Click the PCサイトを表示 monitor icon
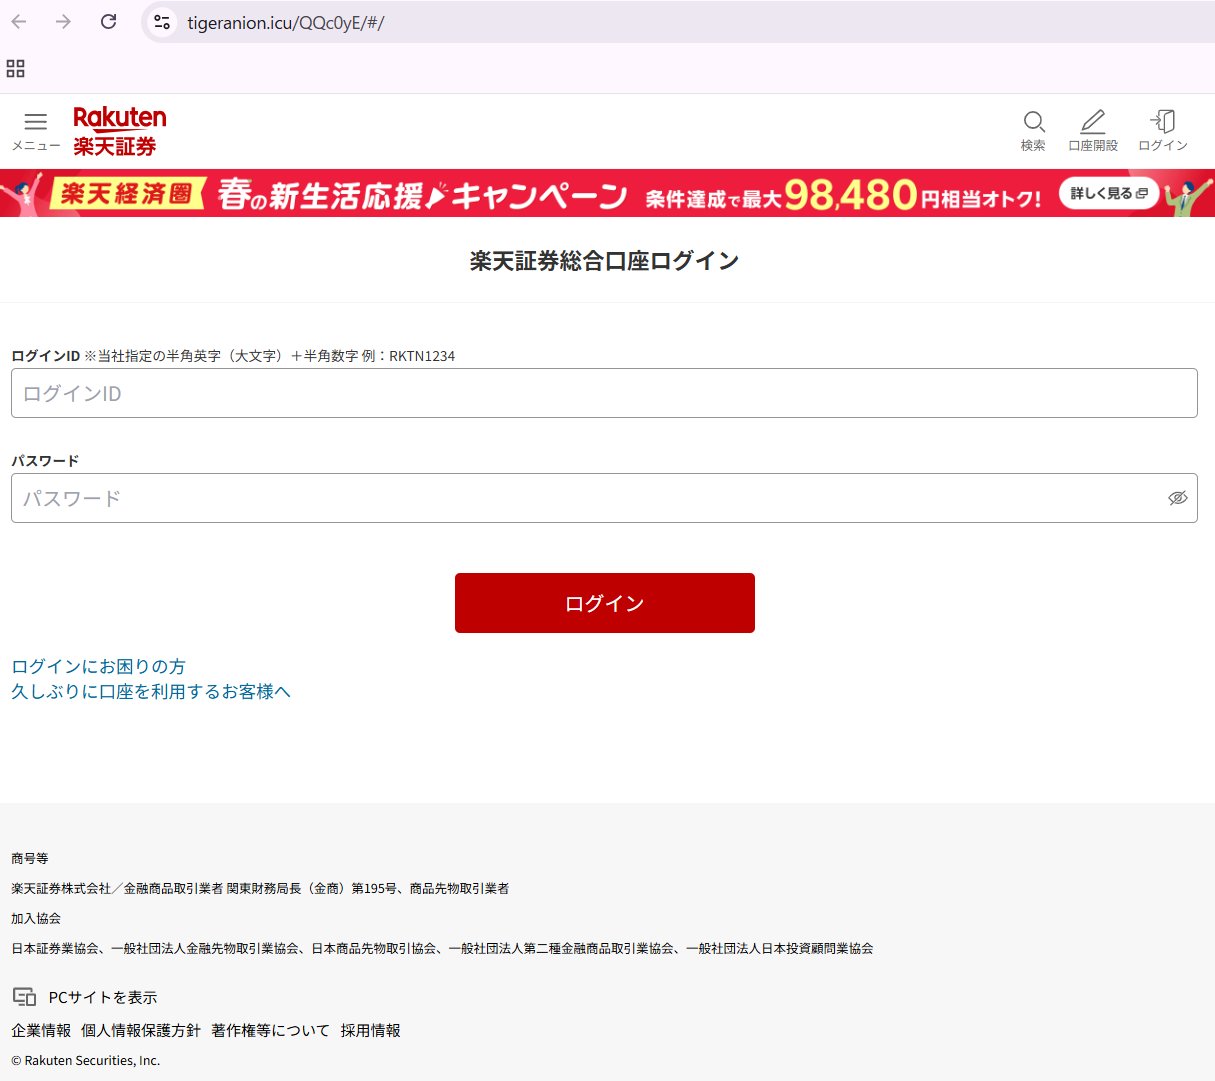The image size is (1215, 1081). point(24,996)
